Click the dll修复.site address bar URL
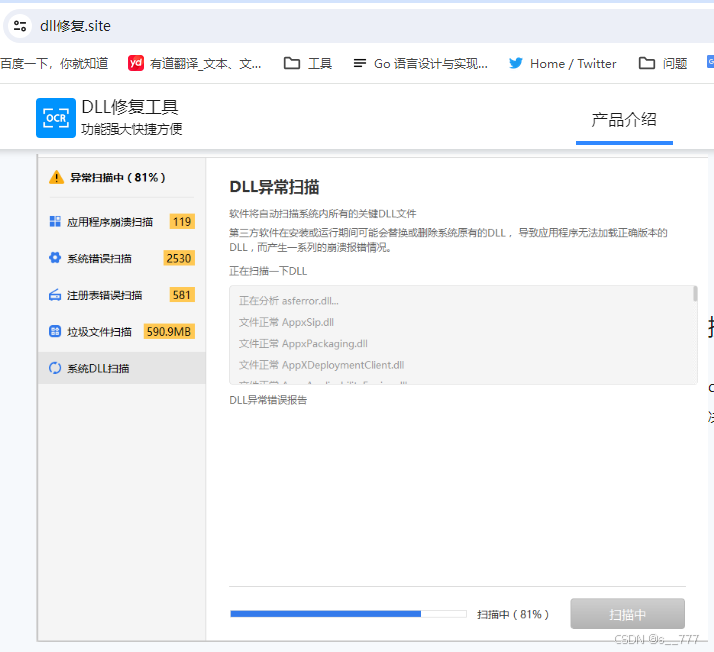714x652 pixels. tap(75, 26)
